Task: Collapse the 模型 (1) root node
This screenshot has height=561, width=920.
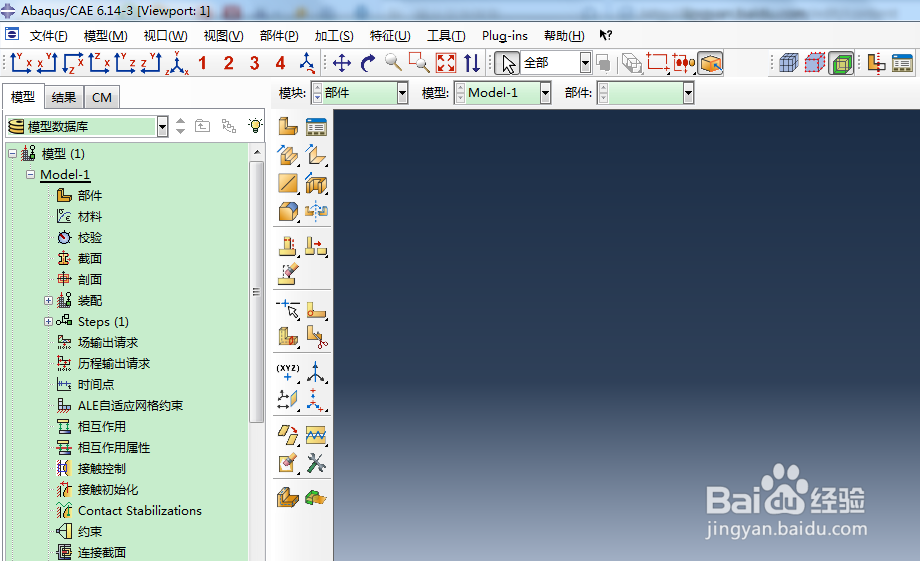Action: (x=12, y=154)
